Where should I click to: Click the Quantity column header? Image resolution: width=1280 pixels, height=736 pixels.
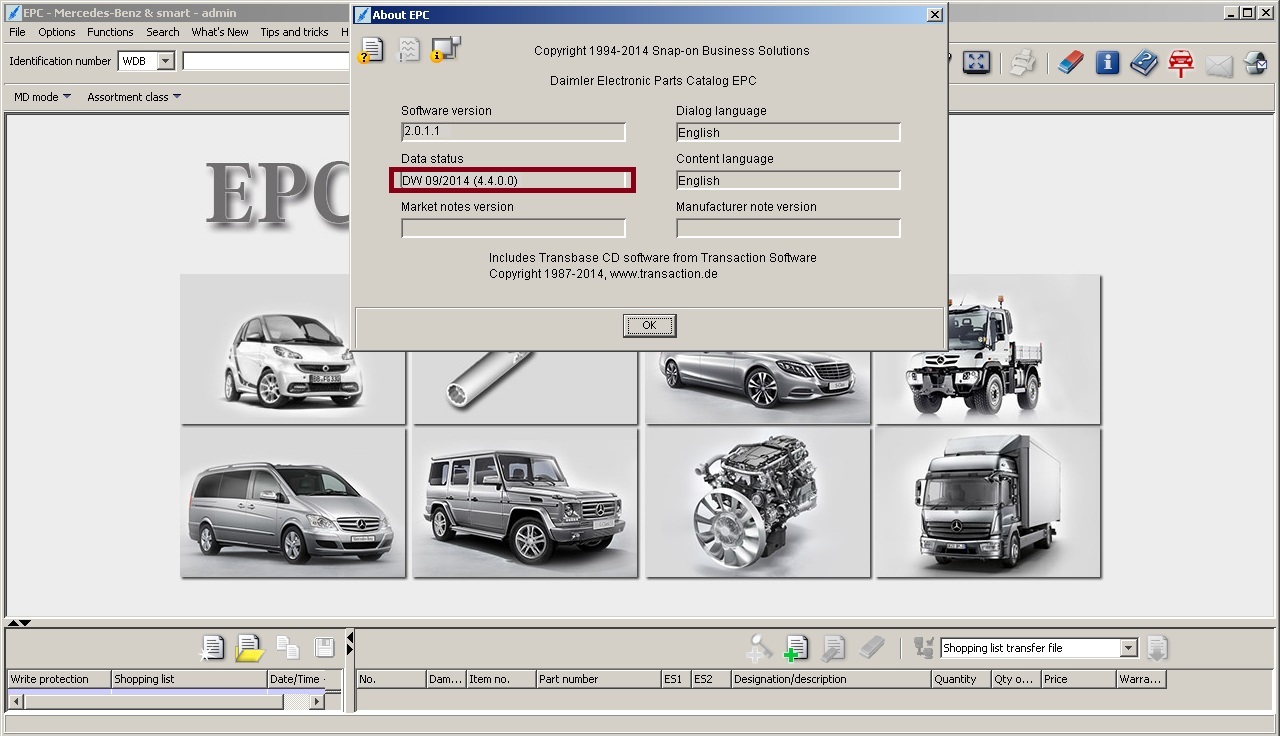pyautogui.click(x=960, y=679)
